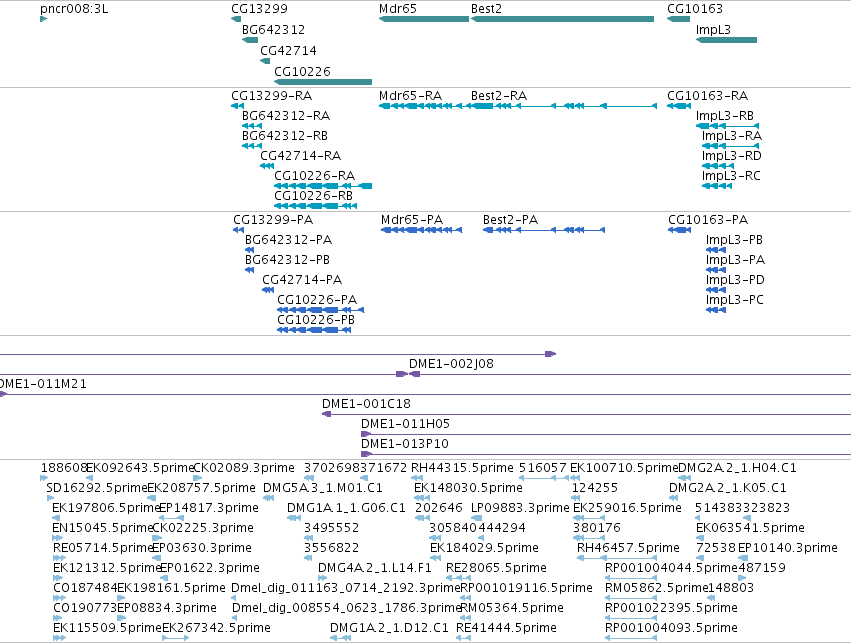The height and width of the screenshot is (643, 851).
Task: Select the Best2-RA transcript line
Action: [x=564, y=106]
